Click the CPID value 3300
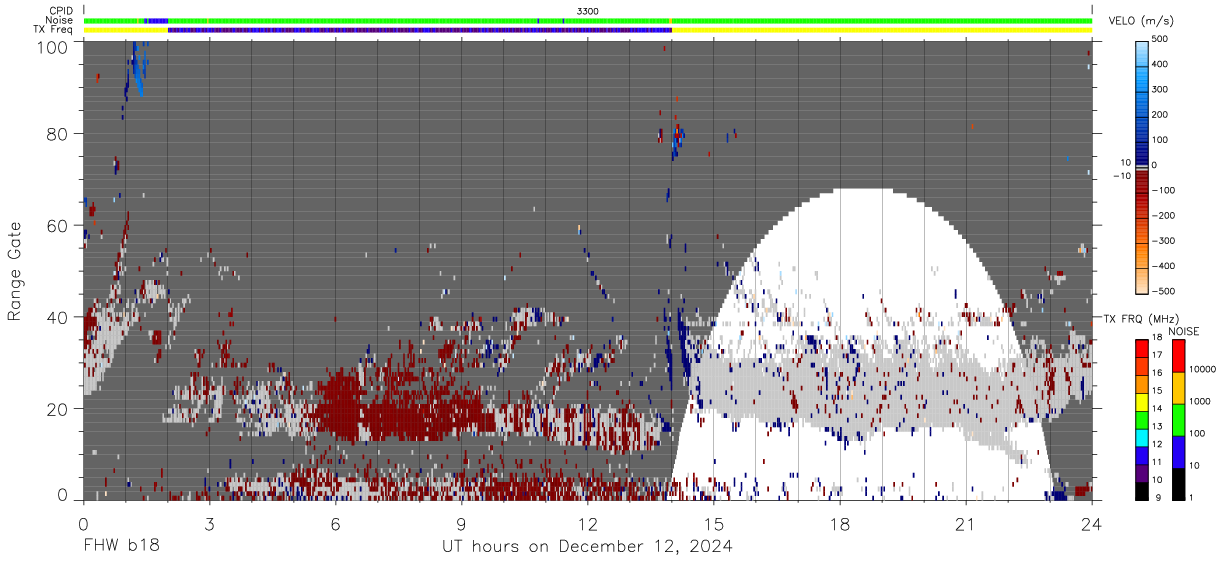The height and width of the screenshot is (567, 1228). click(587, 11)
